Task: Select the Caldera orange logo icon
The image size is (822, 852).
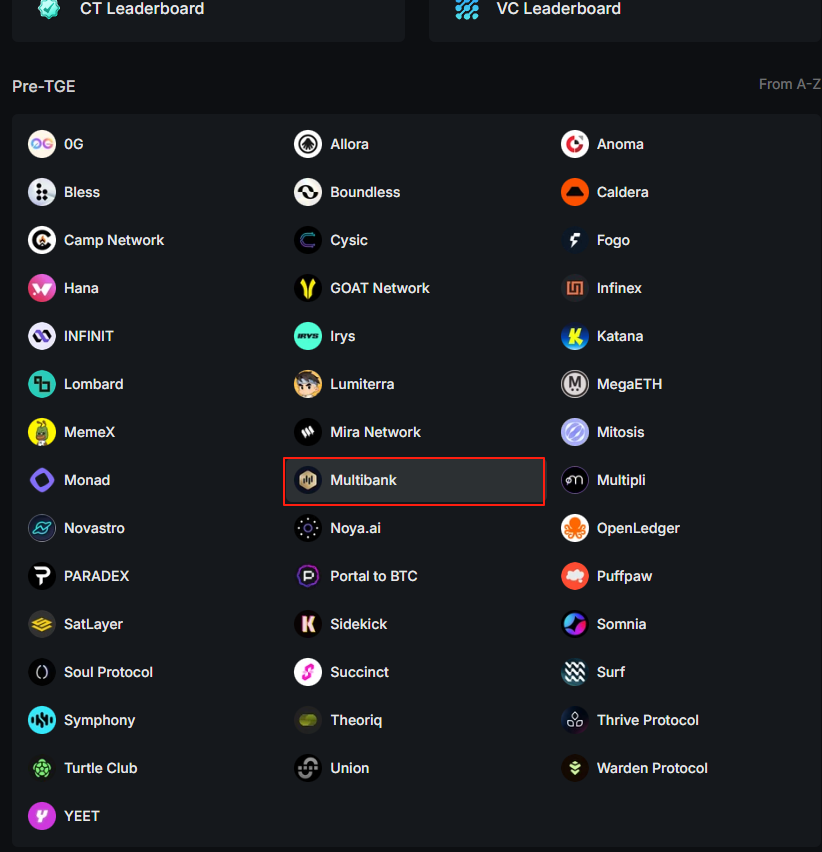Action: pyautogui.click(x=575, y=192)
